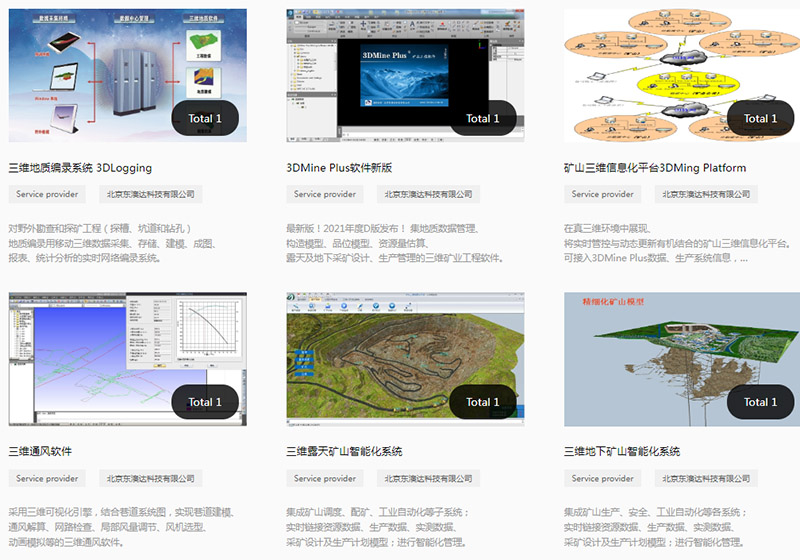Open title link 三维地下矿山智能化系统

pyautogui.click(x=622, y=451)
